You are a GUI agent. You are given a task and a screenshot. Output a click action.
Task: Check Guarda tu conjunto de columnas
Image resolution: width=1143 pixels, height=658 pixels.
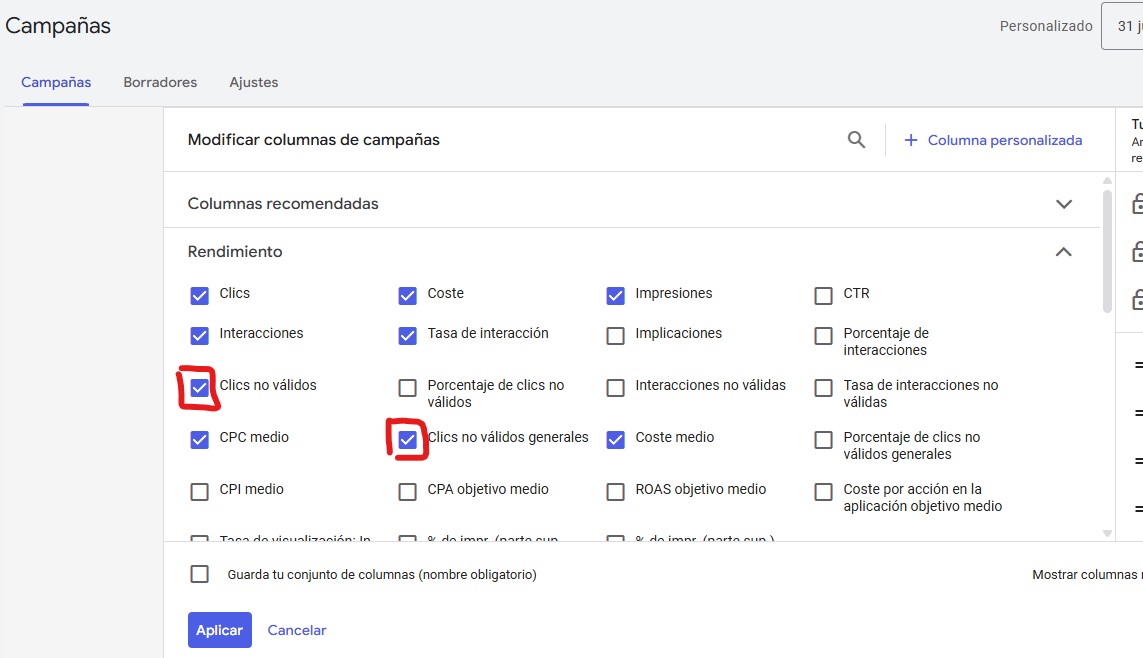tap(199, 573)
